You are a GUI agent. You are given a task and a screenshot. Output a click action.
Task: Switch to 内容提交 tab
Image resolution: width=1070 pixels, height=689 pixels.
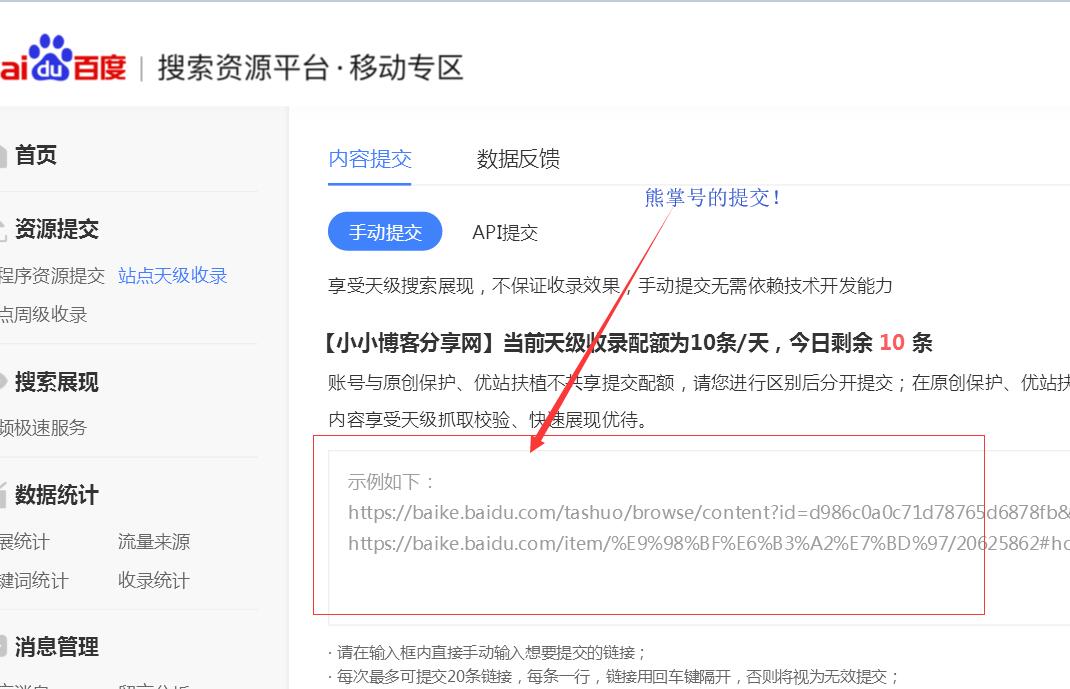[370, 159]
